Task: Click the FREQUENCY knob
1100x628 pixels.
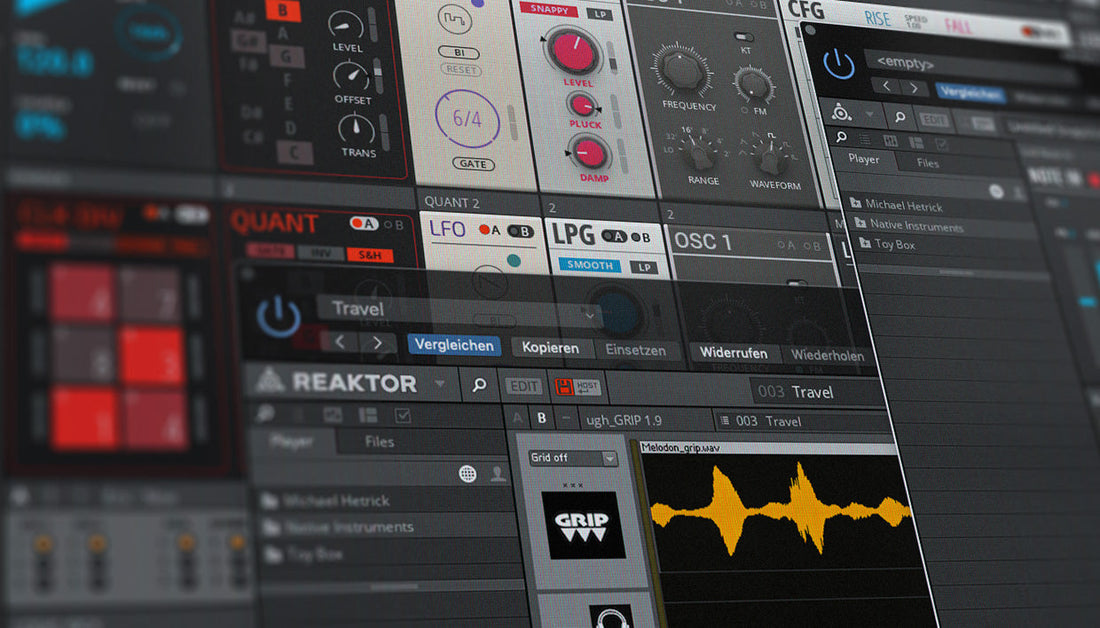Action: click(x=682, y=69)
